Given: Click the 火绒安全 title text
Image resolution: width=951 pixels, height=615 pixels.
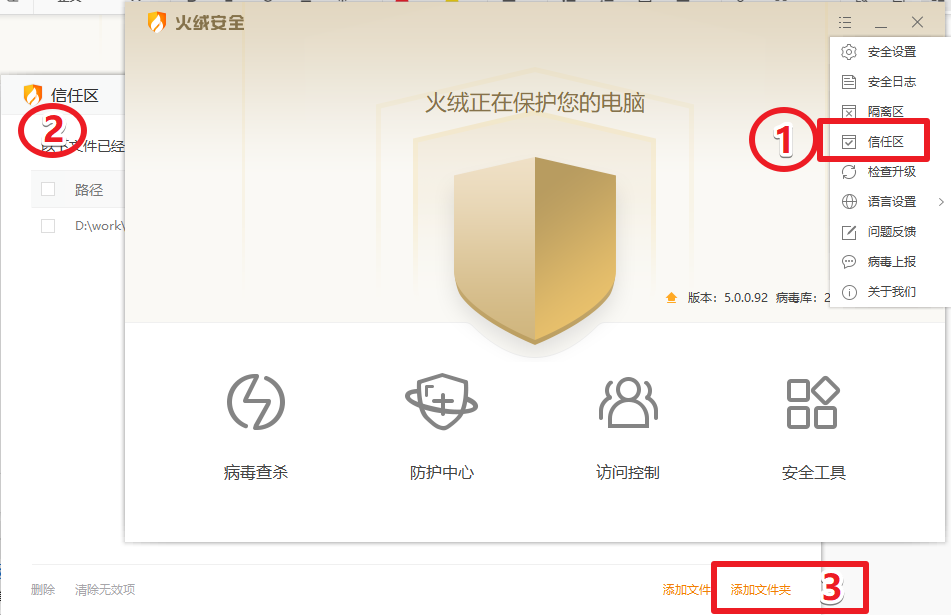Looking at the screenshot, I should coord(210,23).
